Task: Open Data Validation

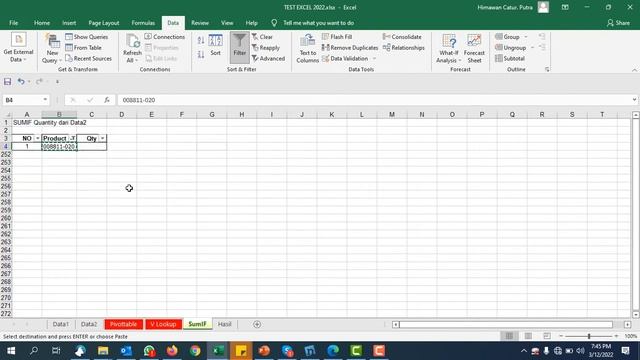Action: [345, 58]
